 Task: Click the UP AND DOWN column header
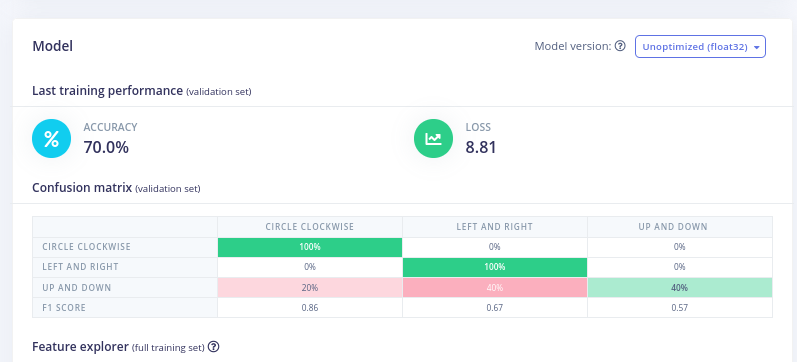[673, 227]
